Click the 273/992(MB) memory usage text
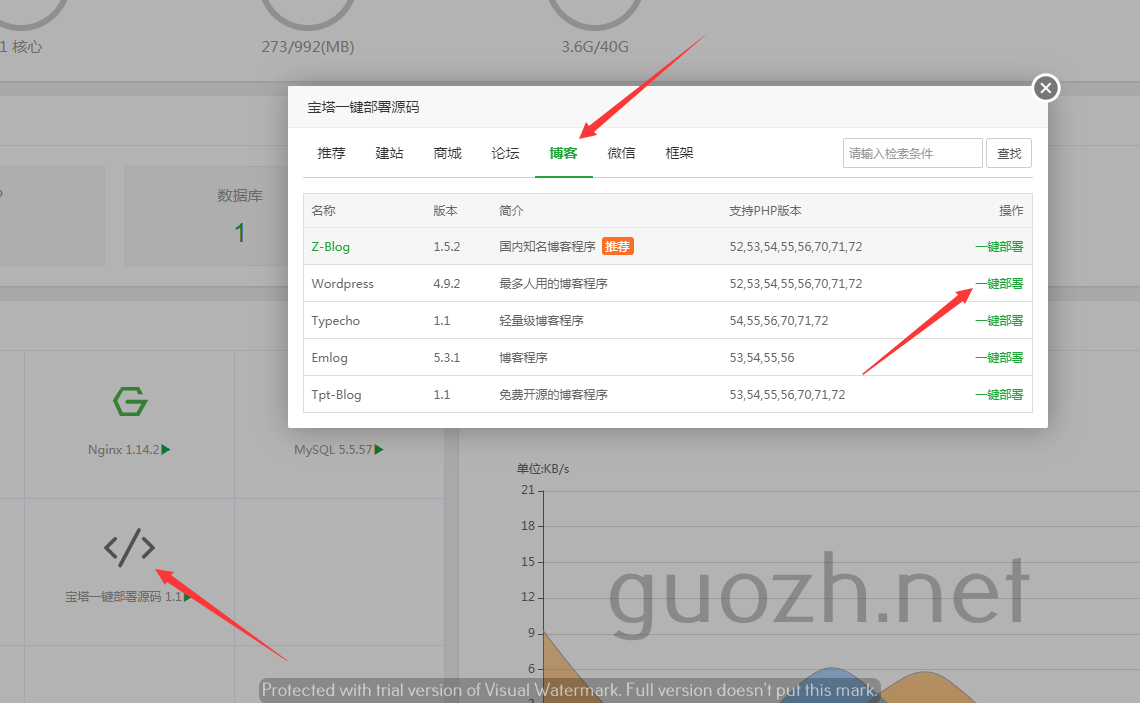This screenshot has width=1140, height=703. pos(308,47)
